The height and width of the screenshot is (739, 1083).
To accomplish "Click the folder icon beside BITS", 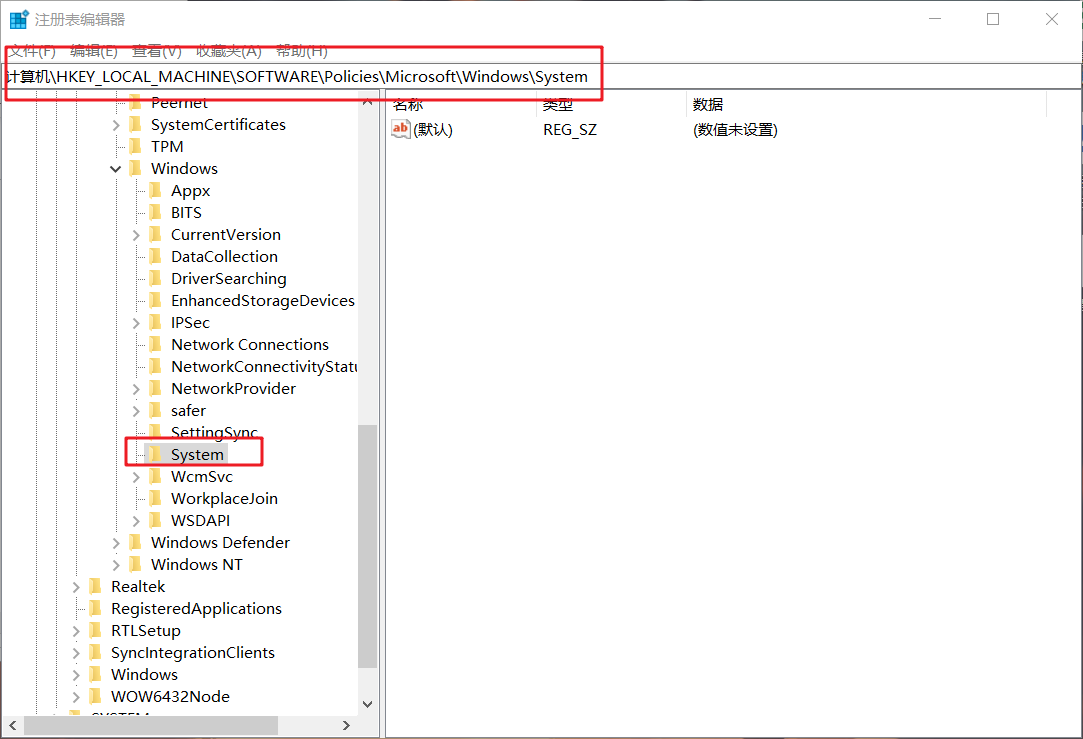I will (x=155, y=212).
